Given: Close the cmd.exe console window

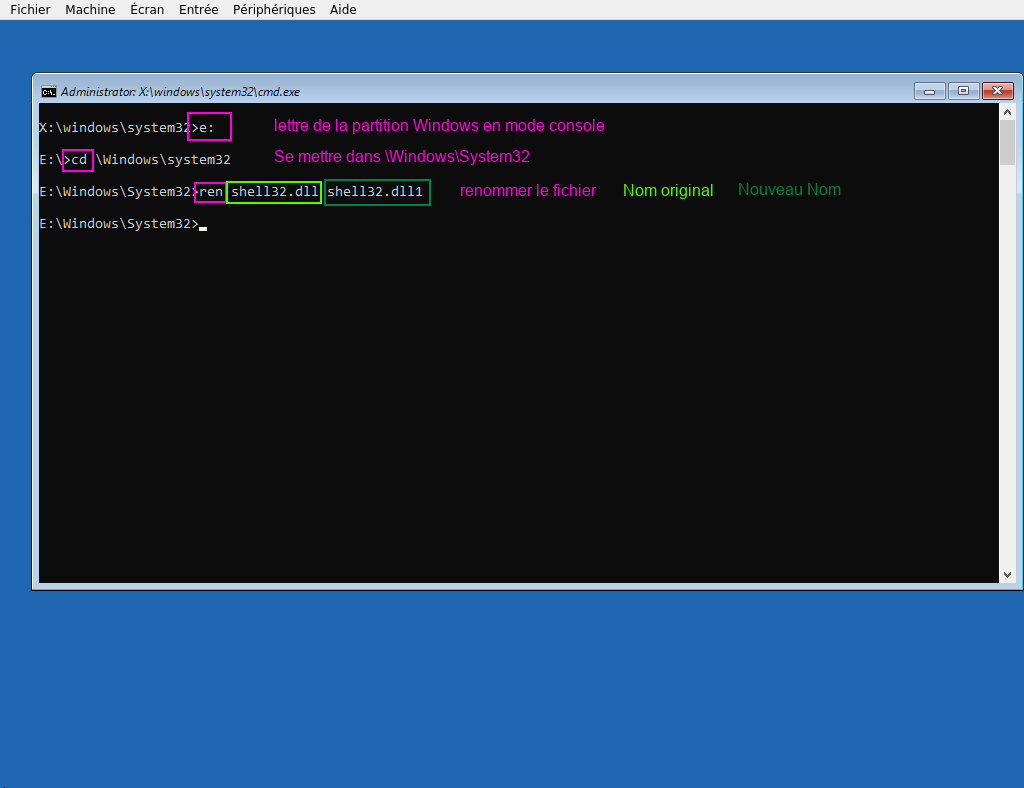Looking at the screenshot, I should click(x=997, y=91).
